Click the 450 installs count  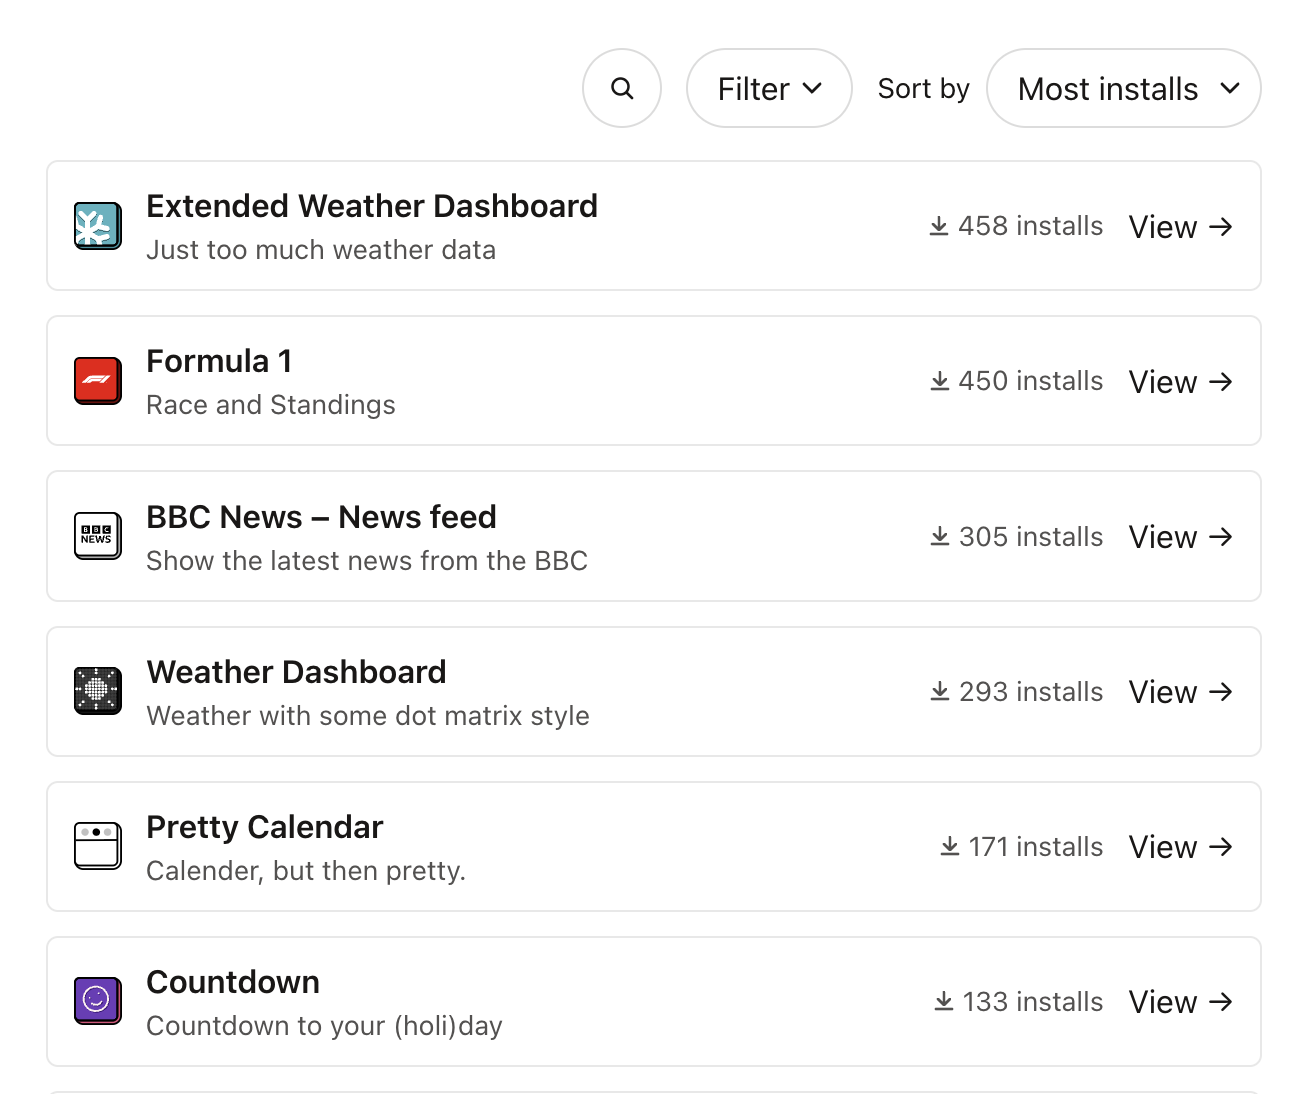tap(1016, 381)
